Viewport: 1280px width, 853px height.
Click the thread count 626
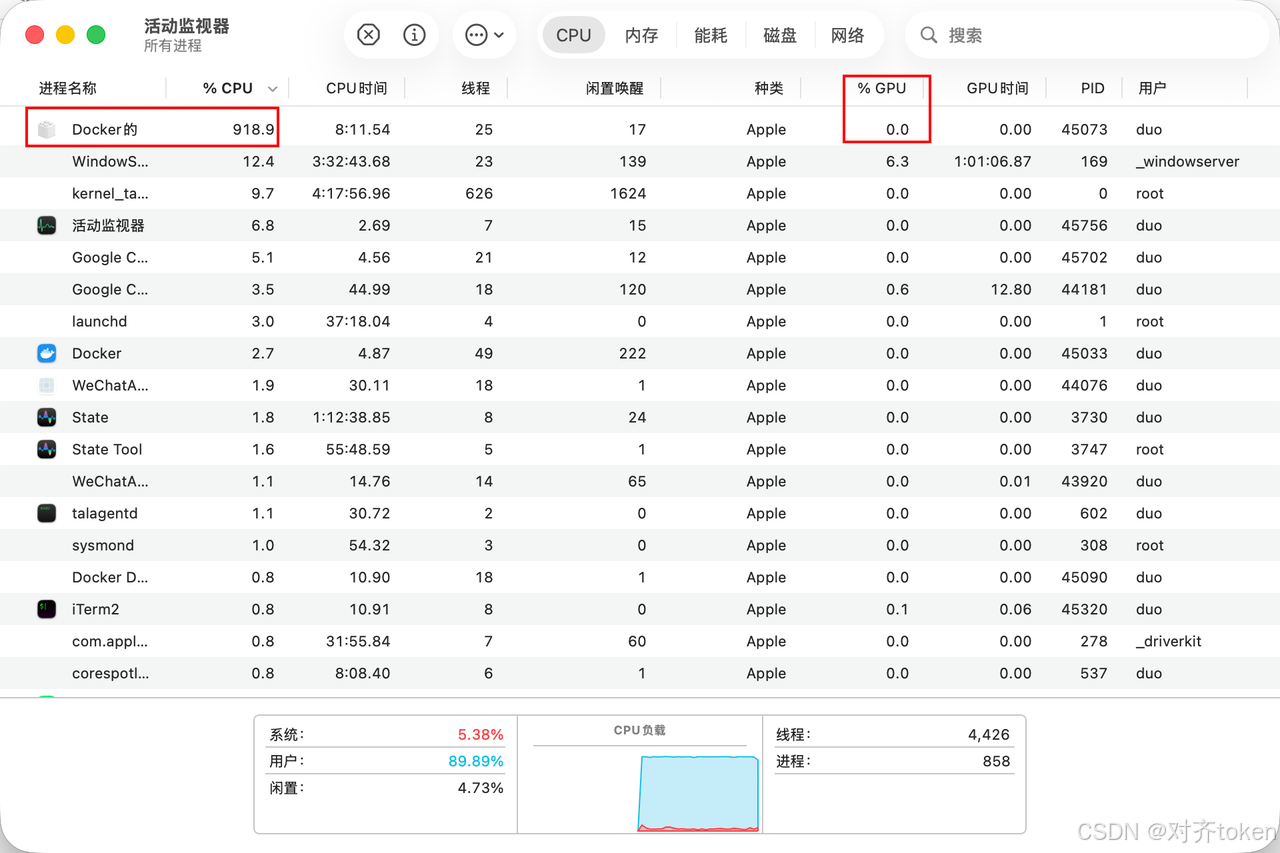coord(479,193)
